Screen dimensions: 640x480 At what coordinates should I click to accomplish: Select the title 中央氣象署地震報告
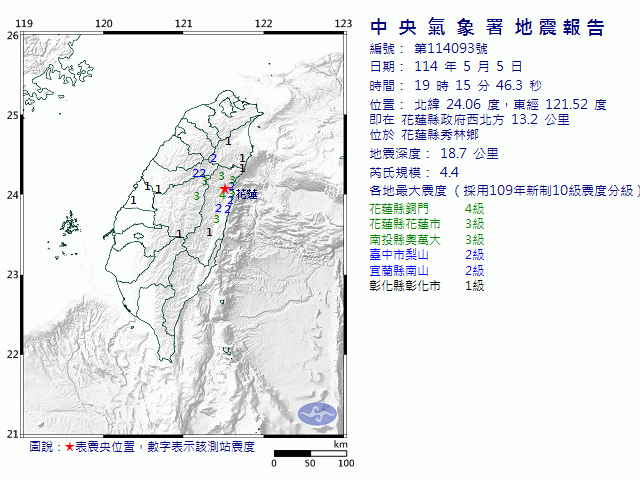tap(487, 27)
